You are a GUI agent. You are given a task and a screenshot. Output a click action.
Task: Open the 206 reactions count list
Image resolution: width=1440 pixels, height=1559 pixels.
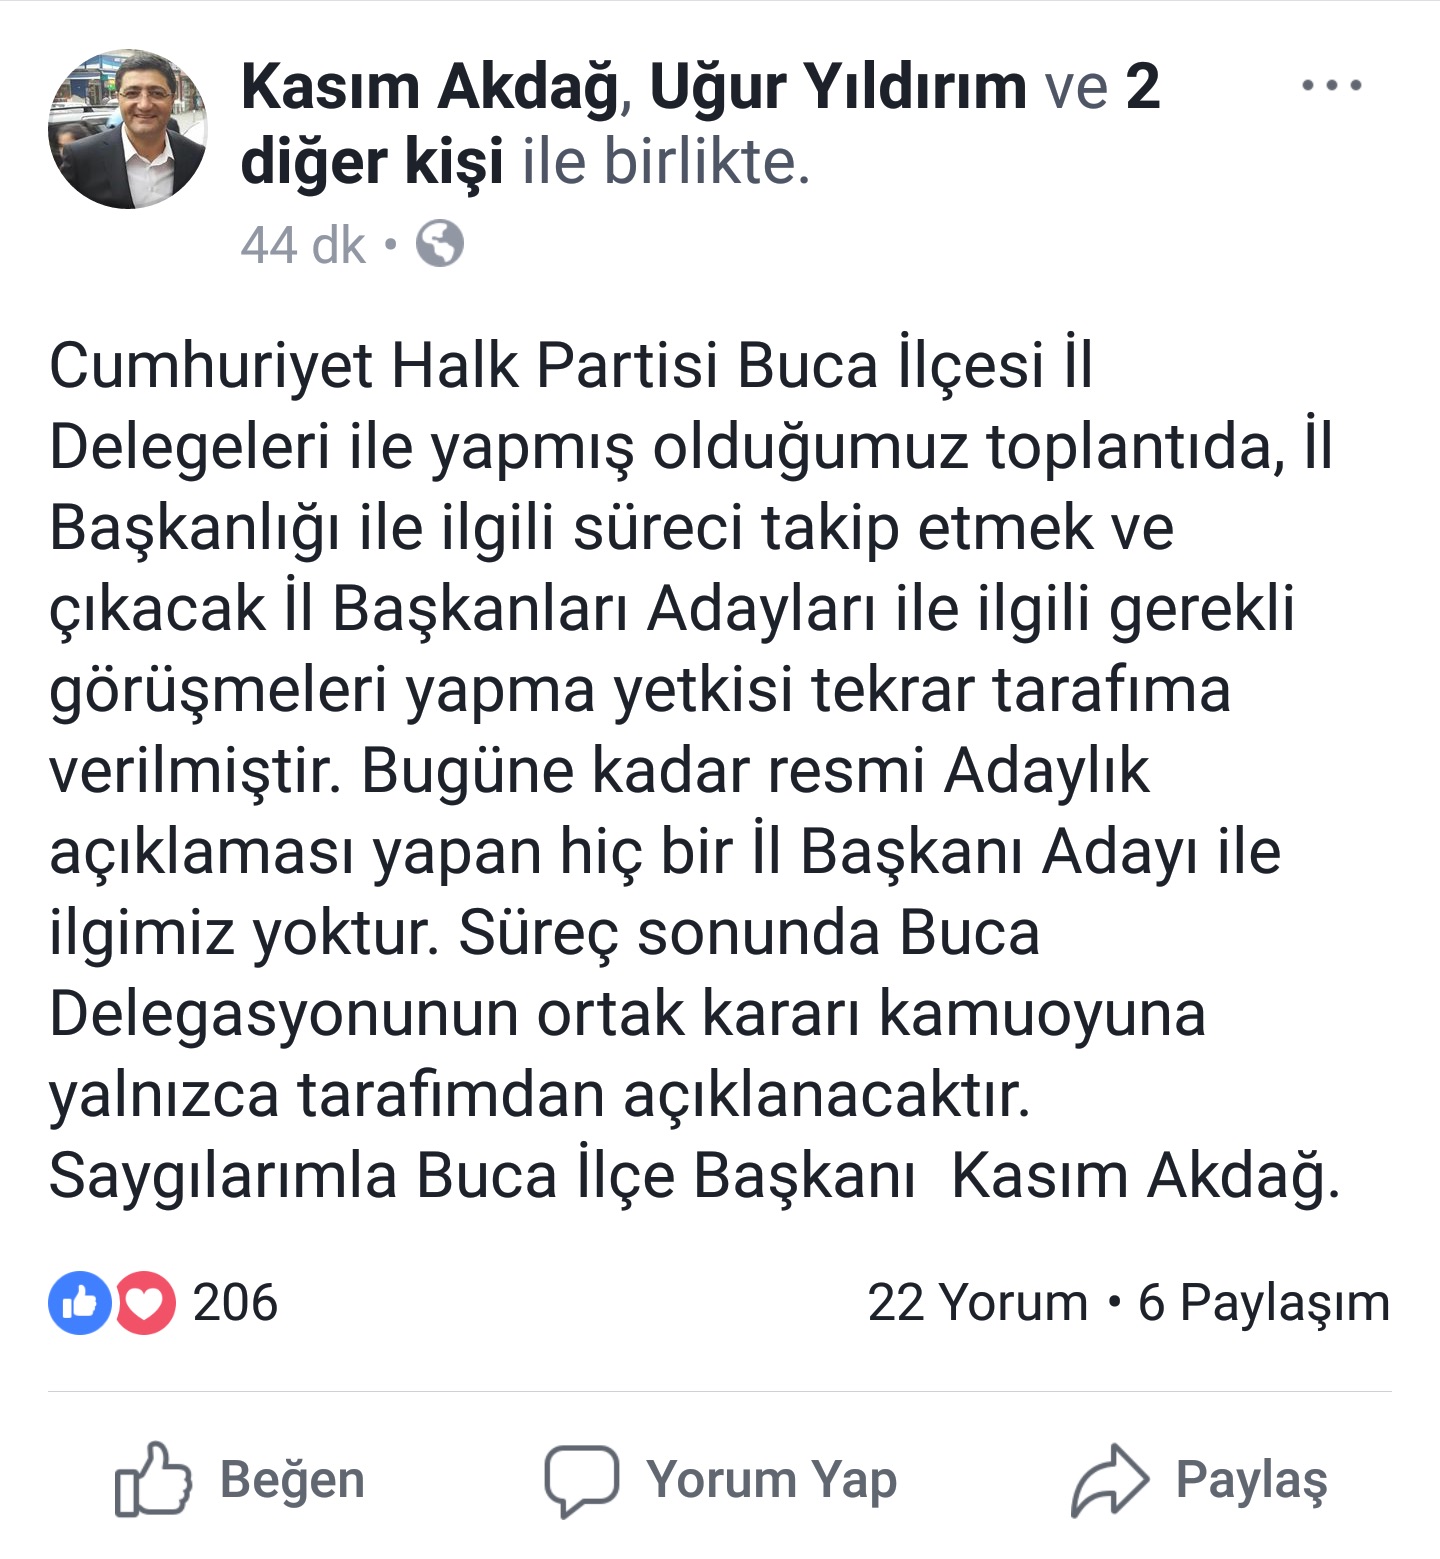(235, 1303)
